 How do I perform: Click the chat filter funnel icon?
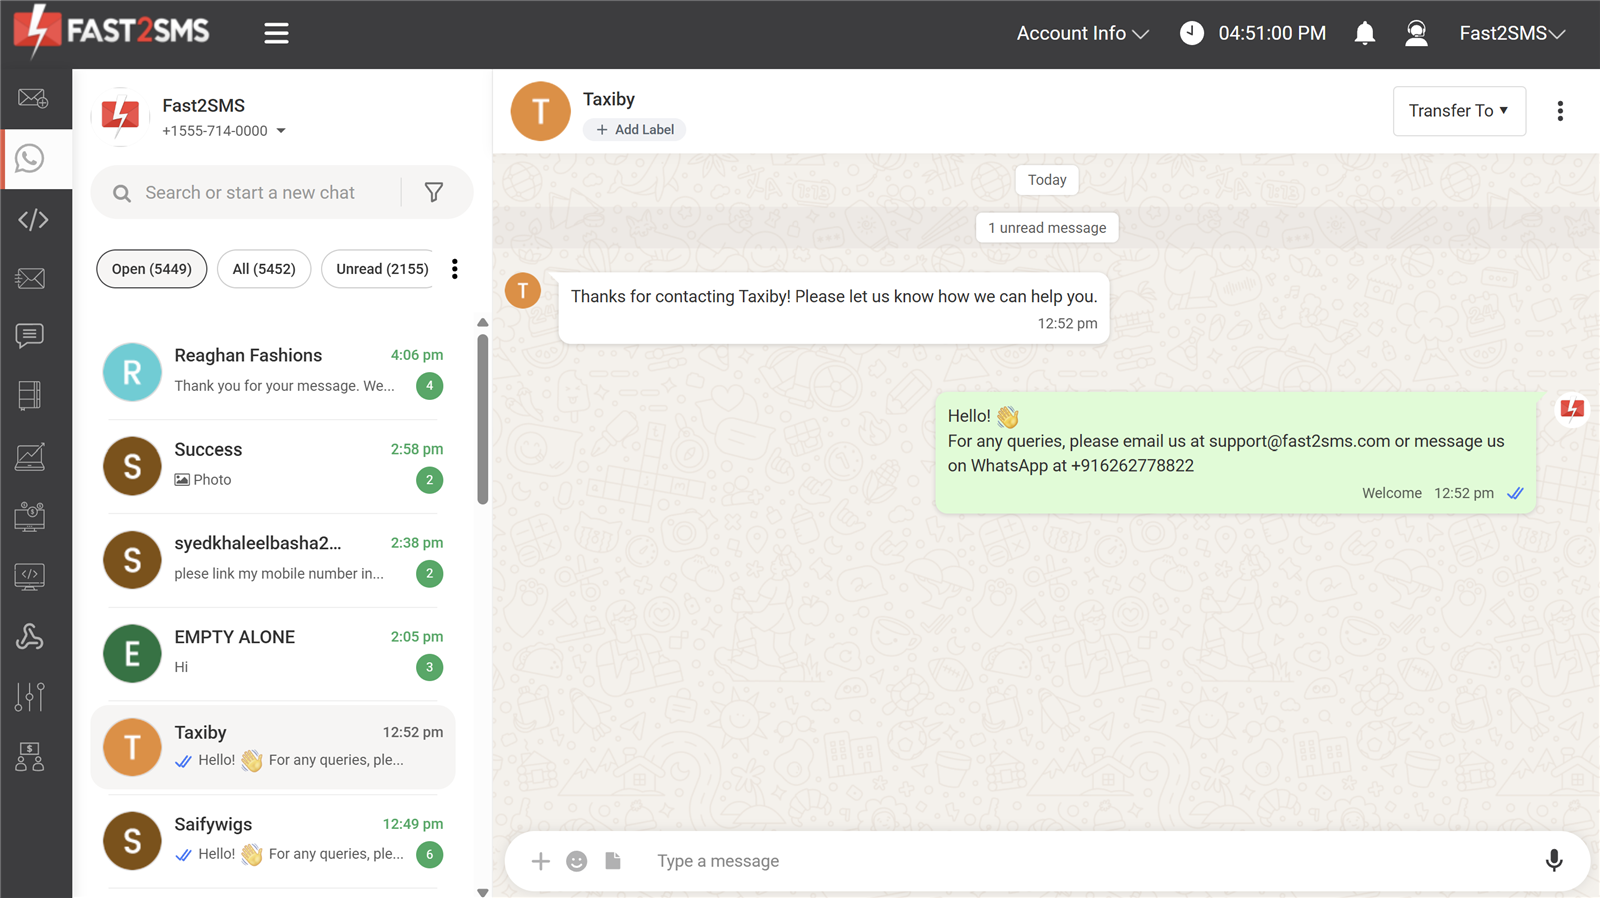tap(434, 192)
